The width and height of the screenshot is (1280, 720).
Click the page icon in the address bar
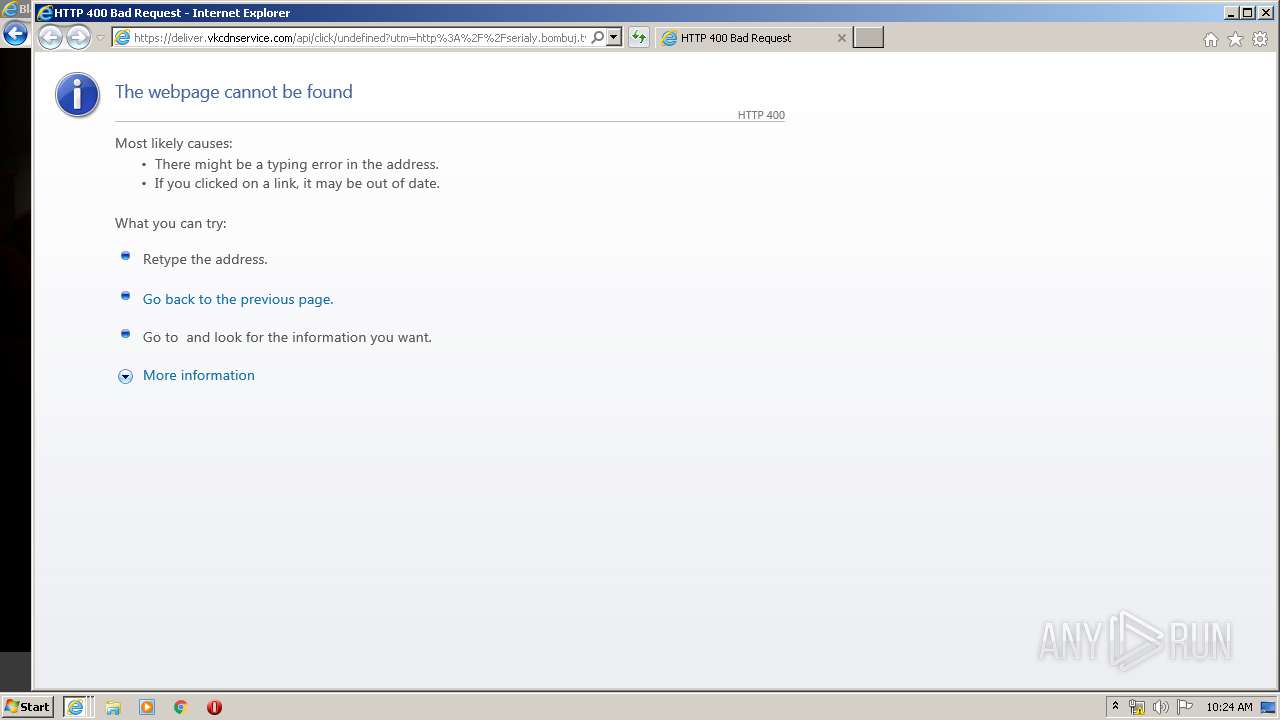coord(123,38)
